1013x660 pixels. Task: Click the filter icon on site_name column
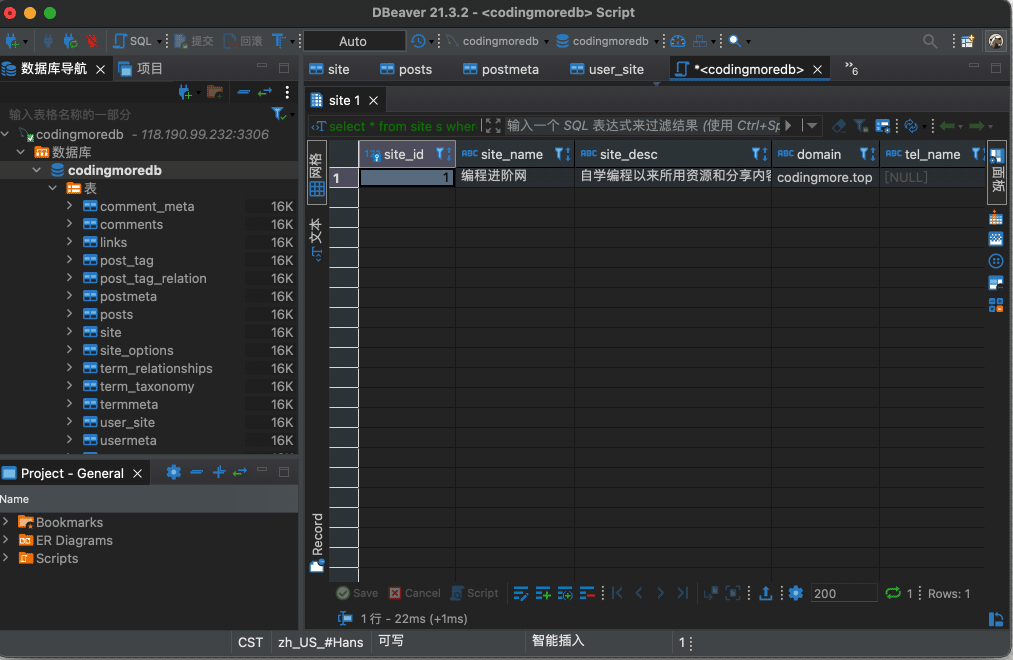pos(560,155)
